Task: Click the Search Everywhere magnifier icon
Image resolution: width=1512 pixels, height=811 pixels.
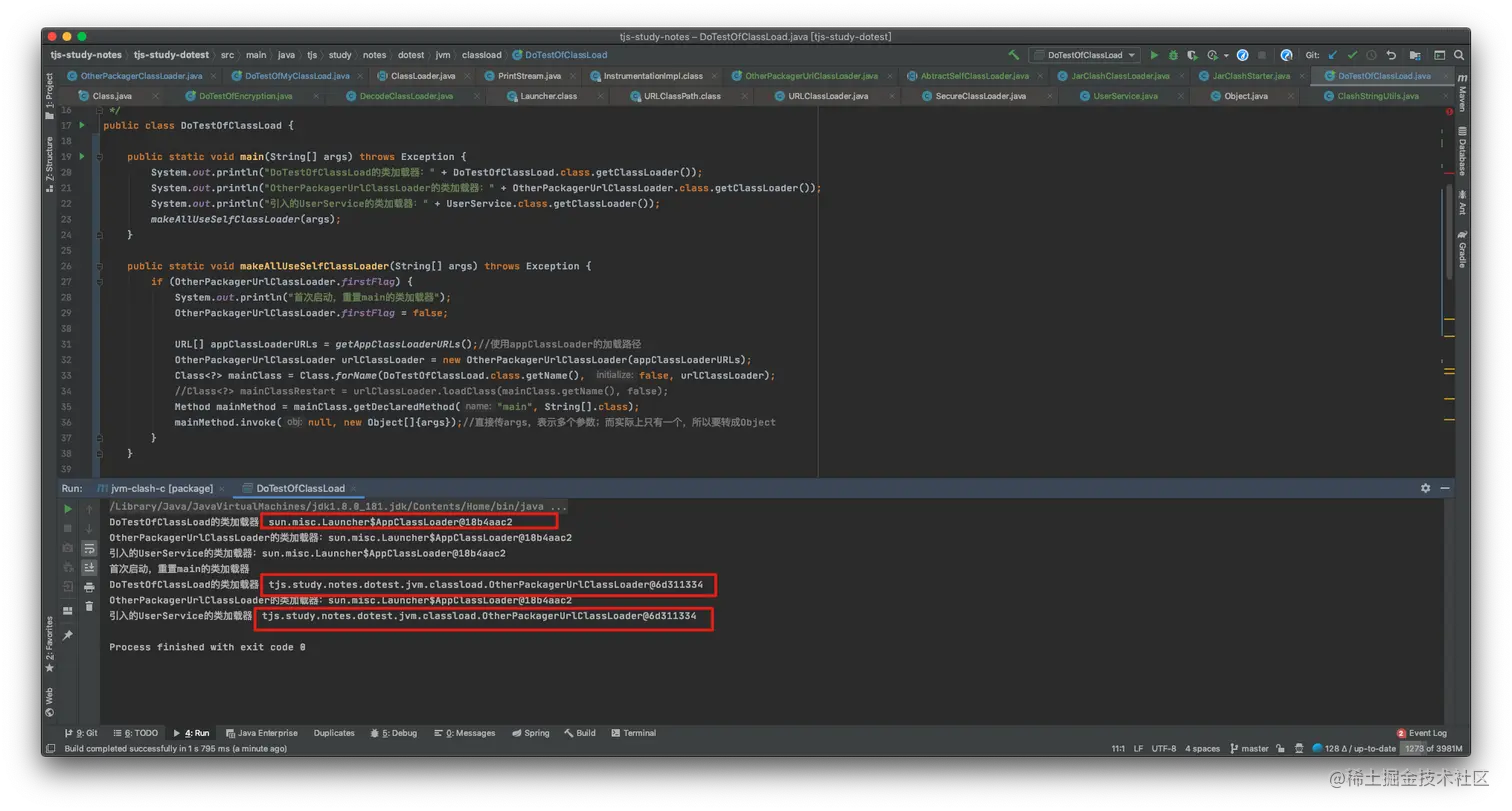Action: coord(1460,55)
